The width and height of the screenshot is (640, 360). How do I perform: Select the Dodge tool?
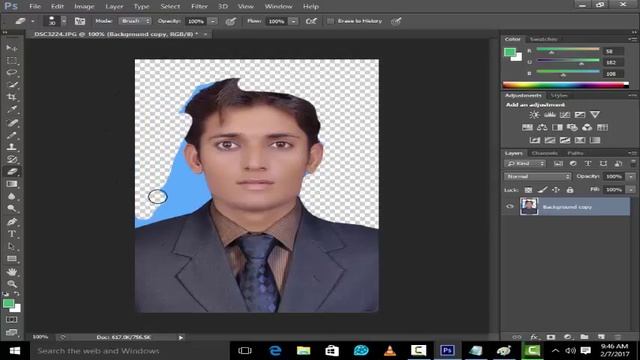coord(11,209)
